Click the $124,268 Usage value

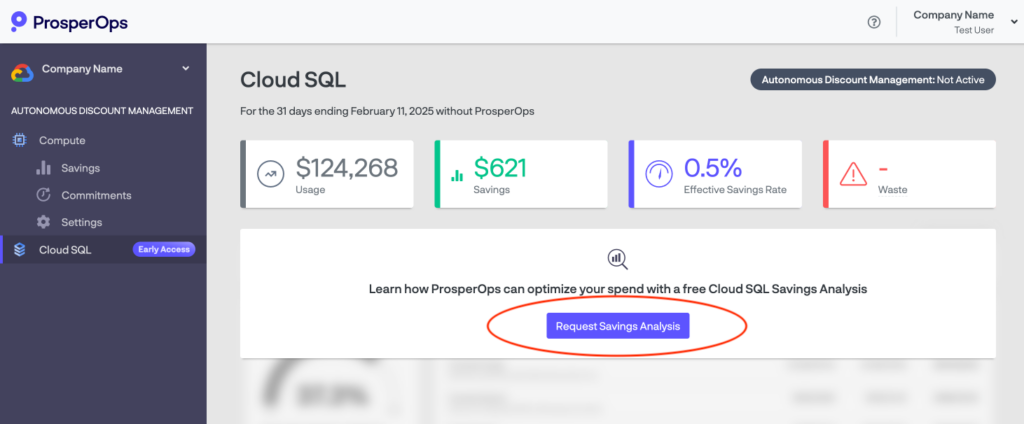tap(347, 169)
